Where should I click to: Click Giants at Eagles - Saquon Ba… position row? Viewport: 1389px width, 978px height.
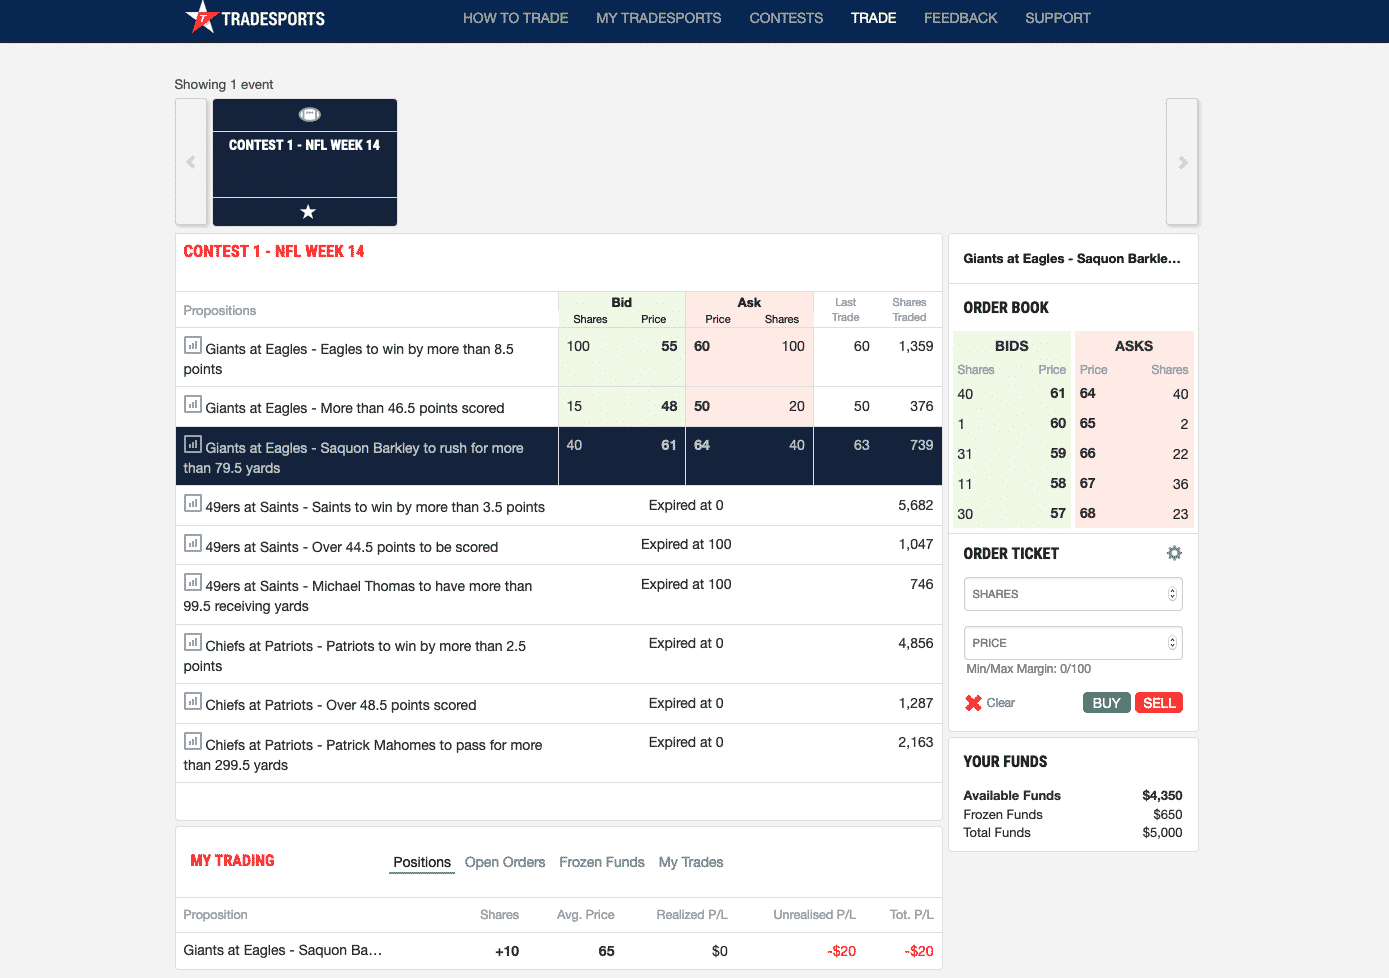pyautogui.click(x=559, y=951)
